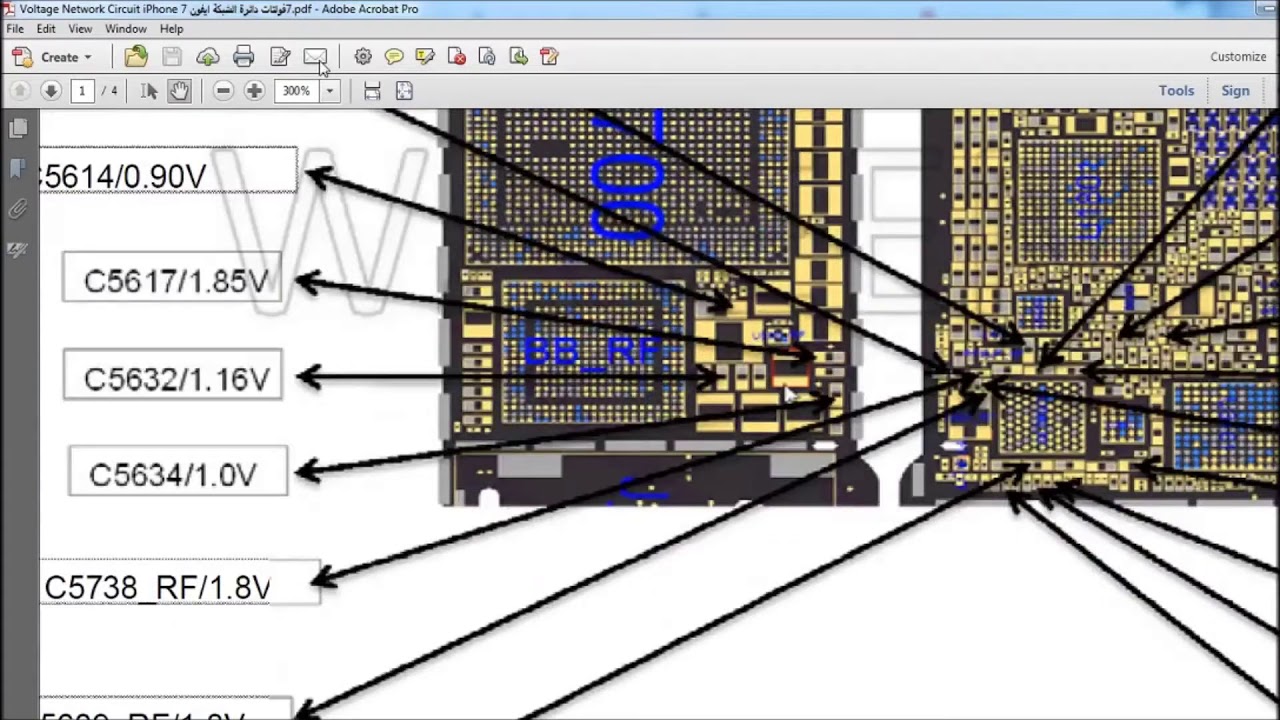1280x720 pixels.
Task: Click the Save file floppy icon
Action: pos(172,57)
